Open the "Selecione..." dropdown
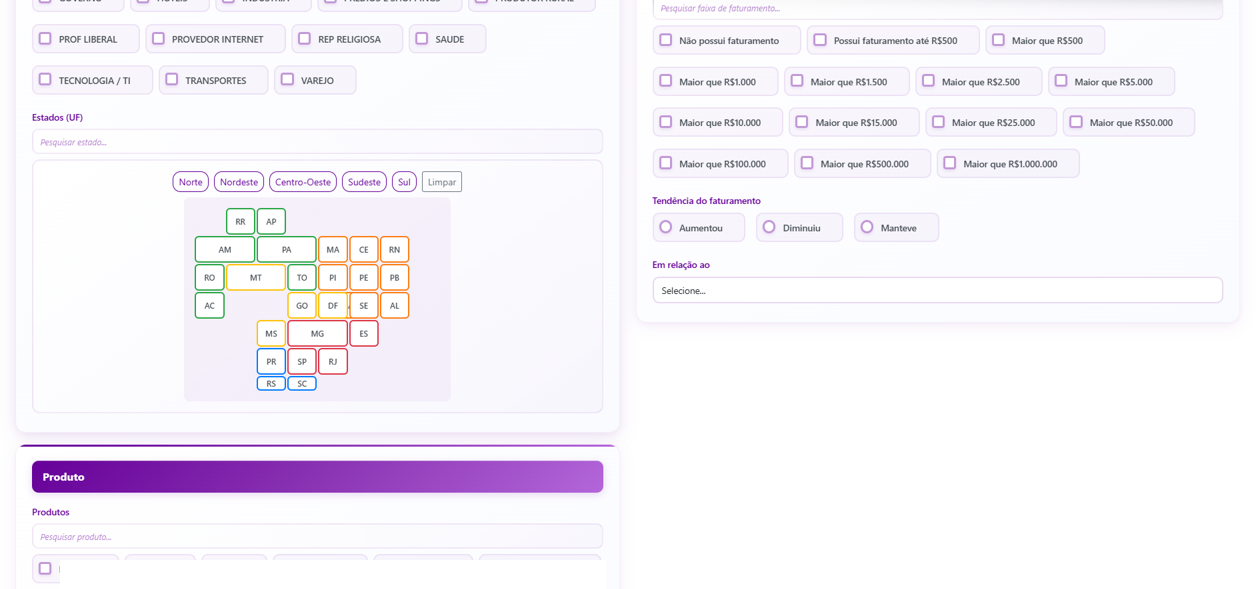Image resolution: width=1260 pixels, height=589 pixels. pyautogui.click(x=937, y=290)
